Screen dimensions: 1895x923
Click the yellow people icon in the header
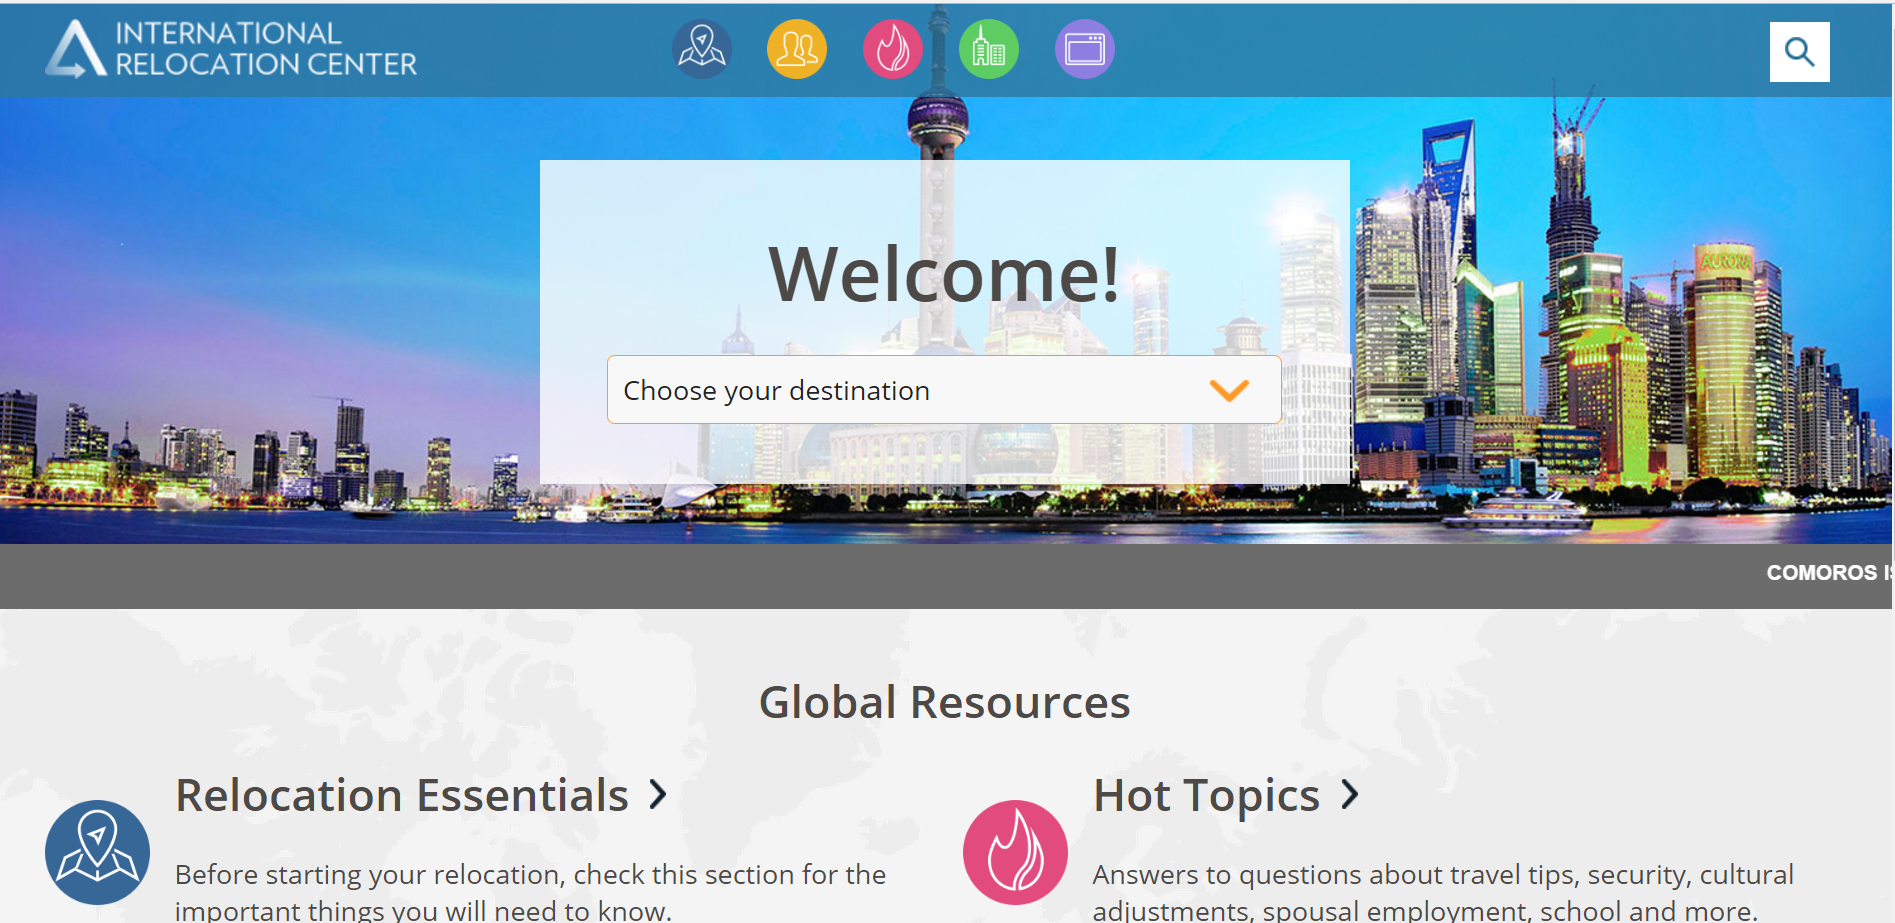pyautogui.click(x=796, y=48)
